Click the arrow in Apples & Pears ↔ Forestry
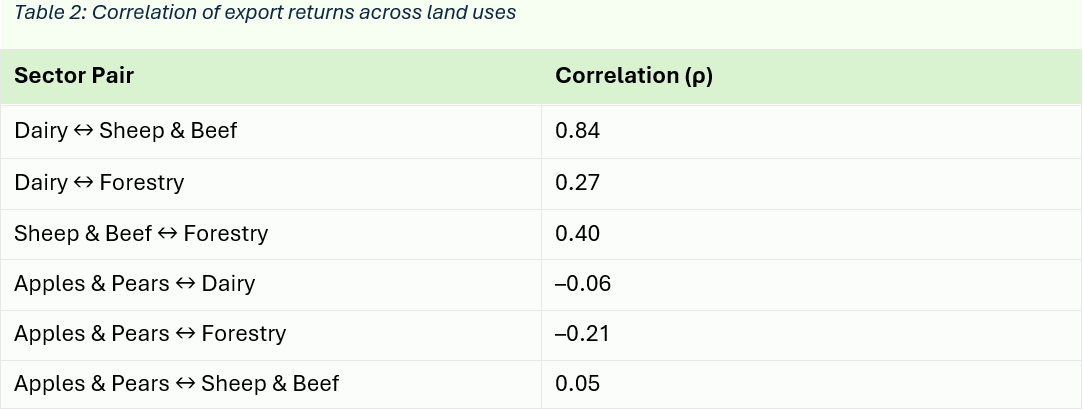Viewport: 1083px width, 410px height. (x=185, y=334)
